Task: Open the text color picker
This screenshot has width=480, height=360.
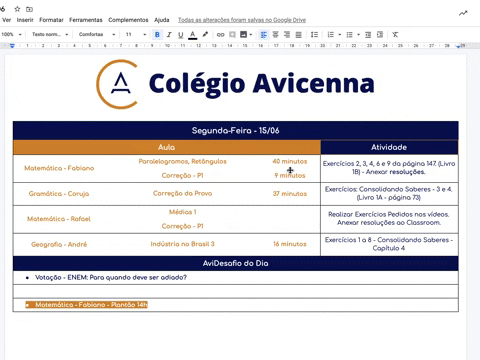Action: [x=192, y=35]
